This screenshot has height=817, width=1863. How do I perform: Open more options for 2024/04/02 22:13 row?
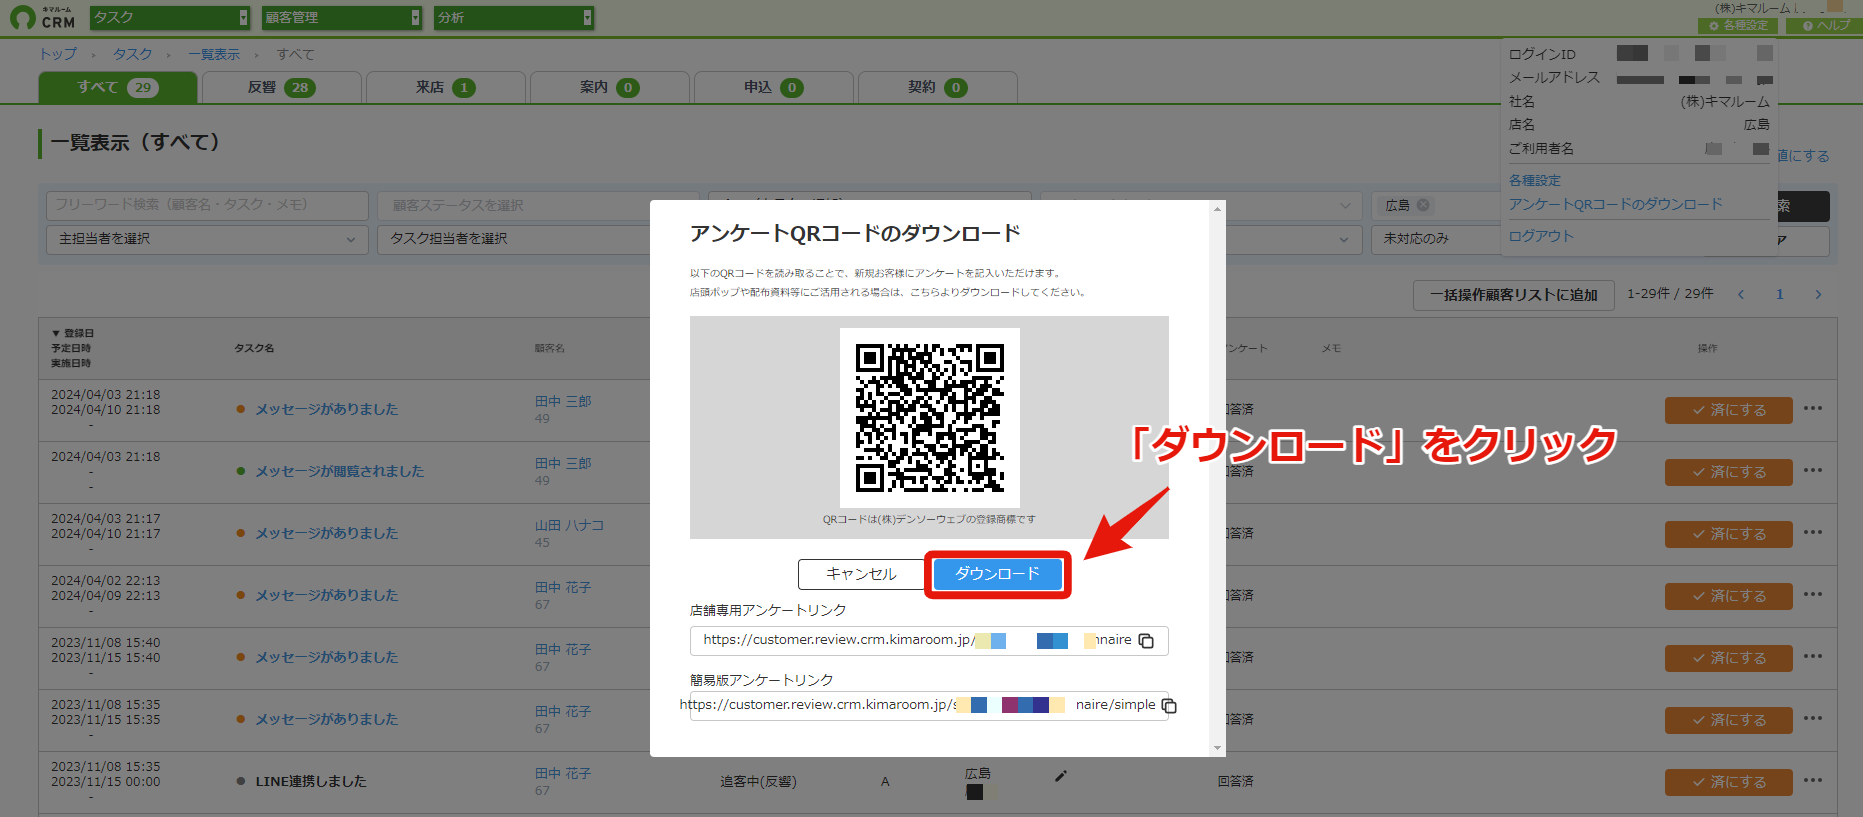pos(1813,594)
